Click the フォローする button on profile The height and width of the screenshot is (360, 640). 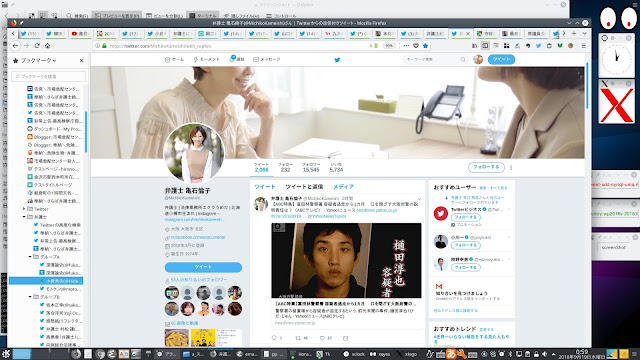coord(486,167)
